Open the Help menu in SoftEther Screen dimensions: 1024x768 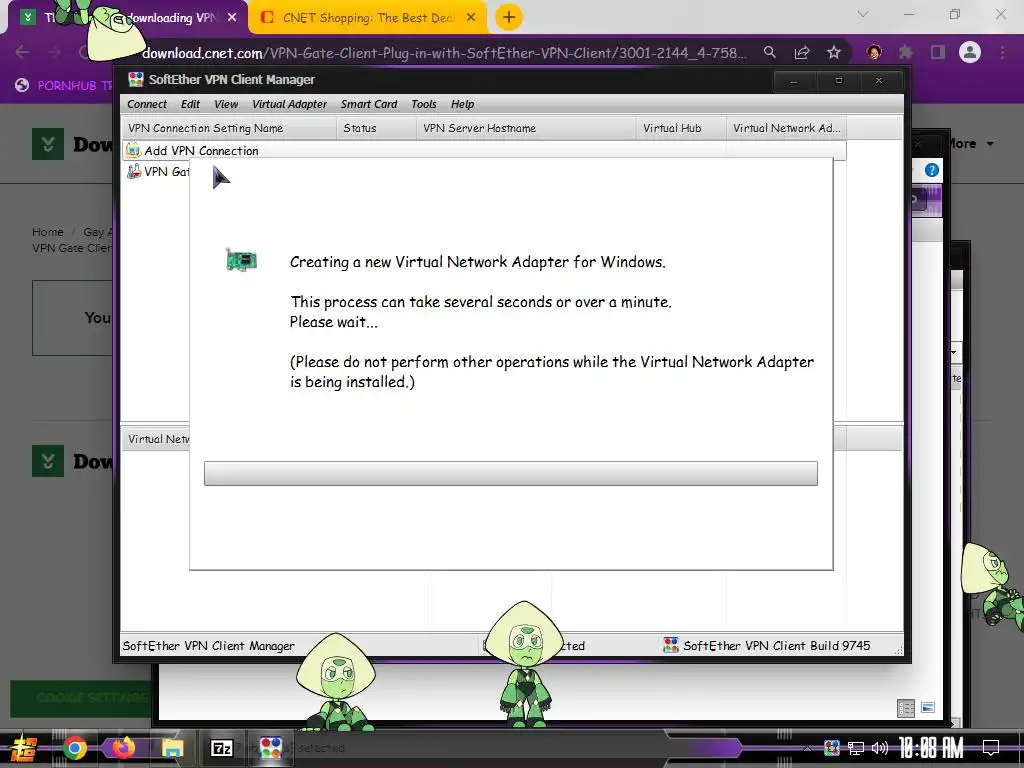pos(462,104)
